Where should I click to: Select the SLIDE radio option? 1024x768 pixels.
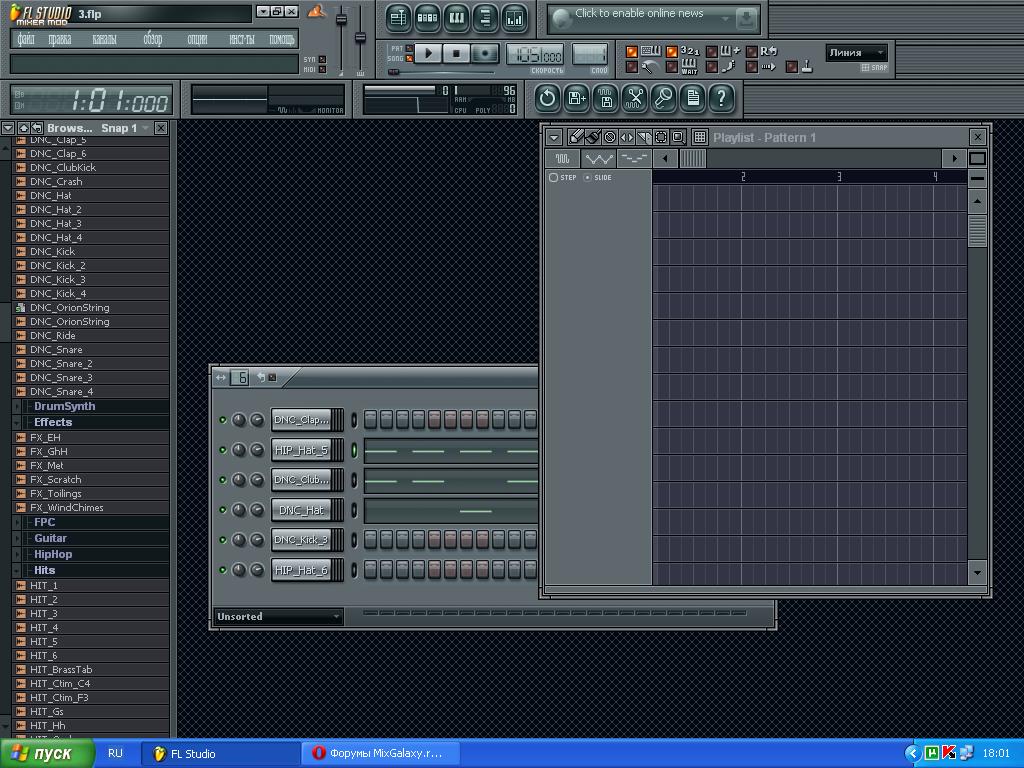[587, 178]
